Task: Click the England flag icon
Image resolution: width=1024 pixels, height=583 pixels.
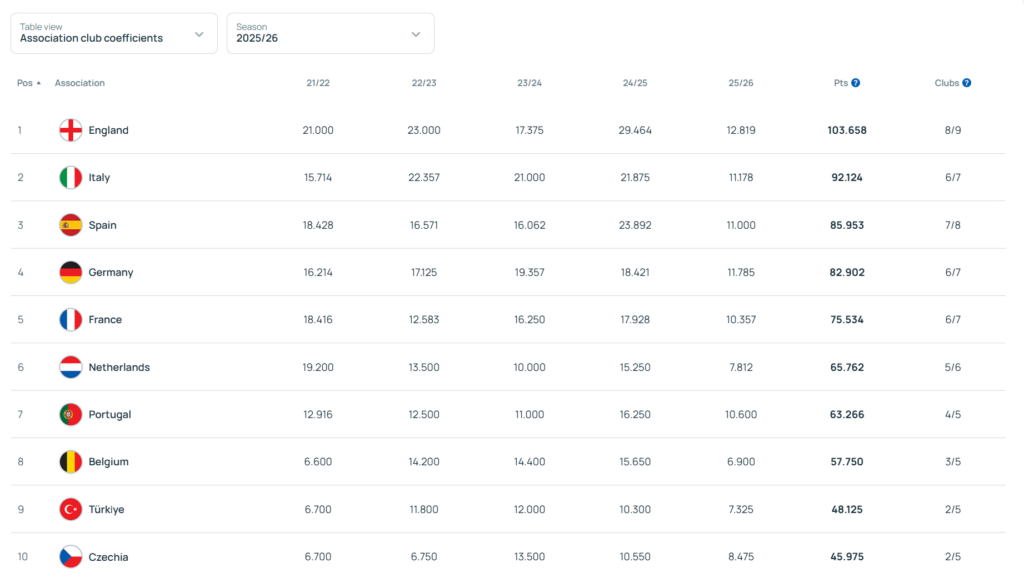Action: click(70, 130)
